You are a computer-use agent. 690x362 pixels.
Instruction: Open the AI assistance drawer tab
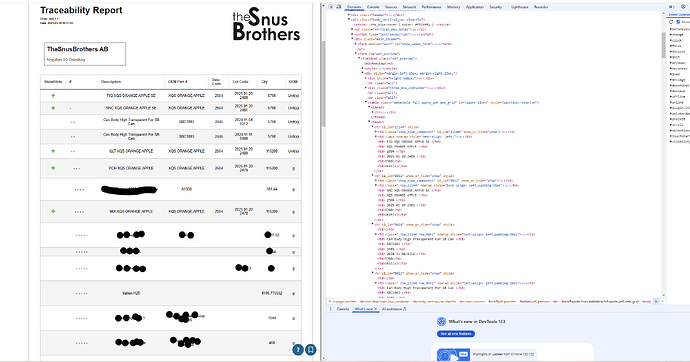(x=394, y=309)
